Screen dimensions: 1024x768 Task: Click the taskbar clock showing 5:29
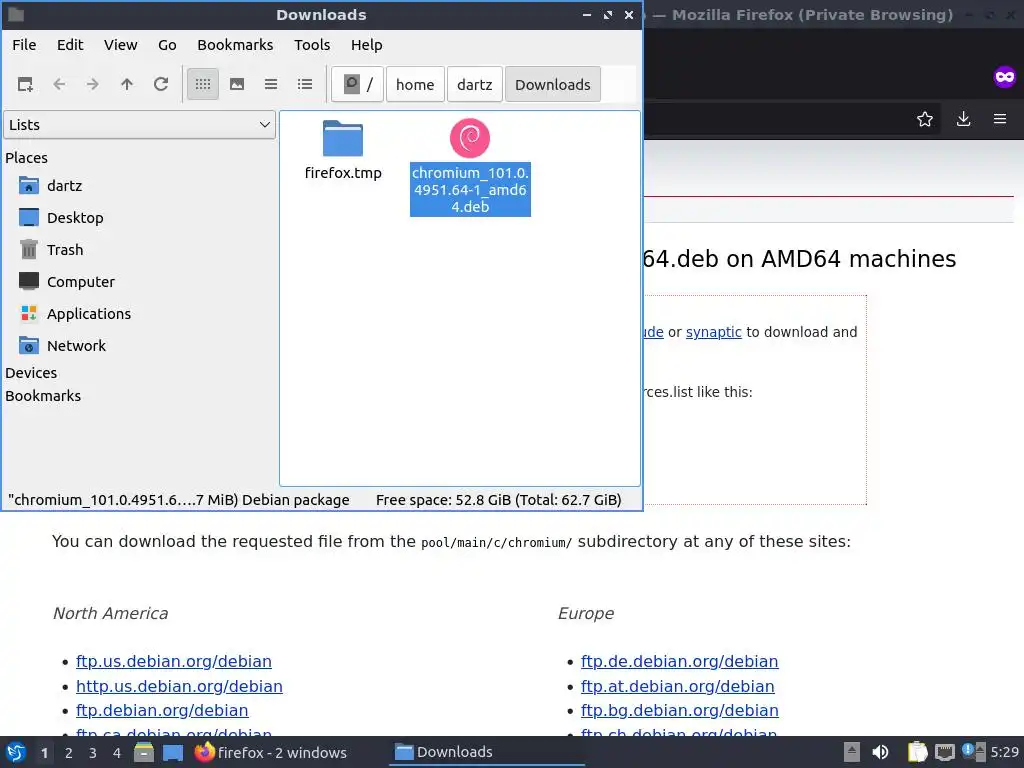(1004, 752)
